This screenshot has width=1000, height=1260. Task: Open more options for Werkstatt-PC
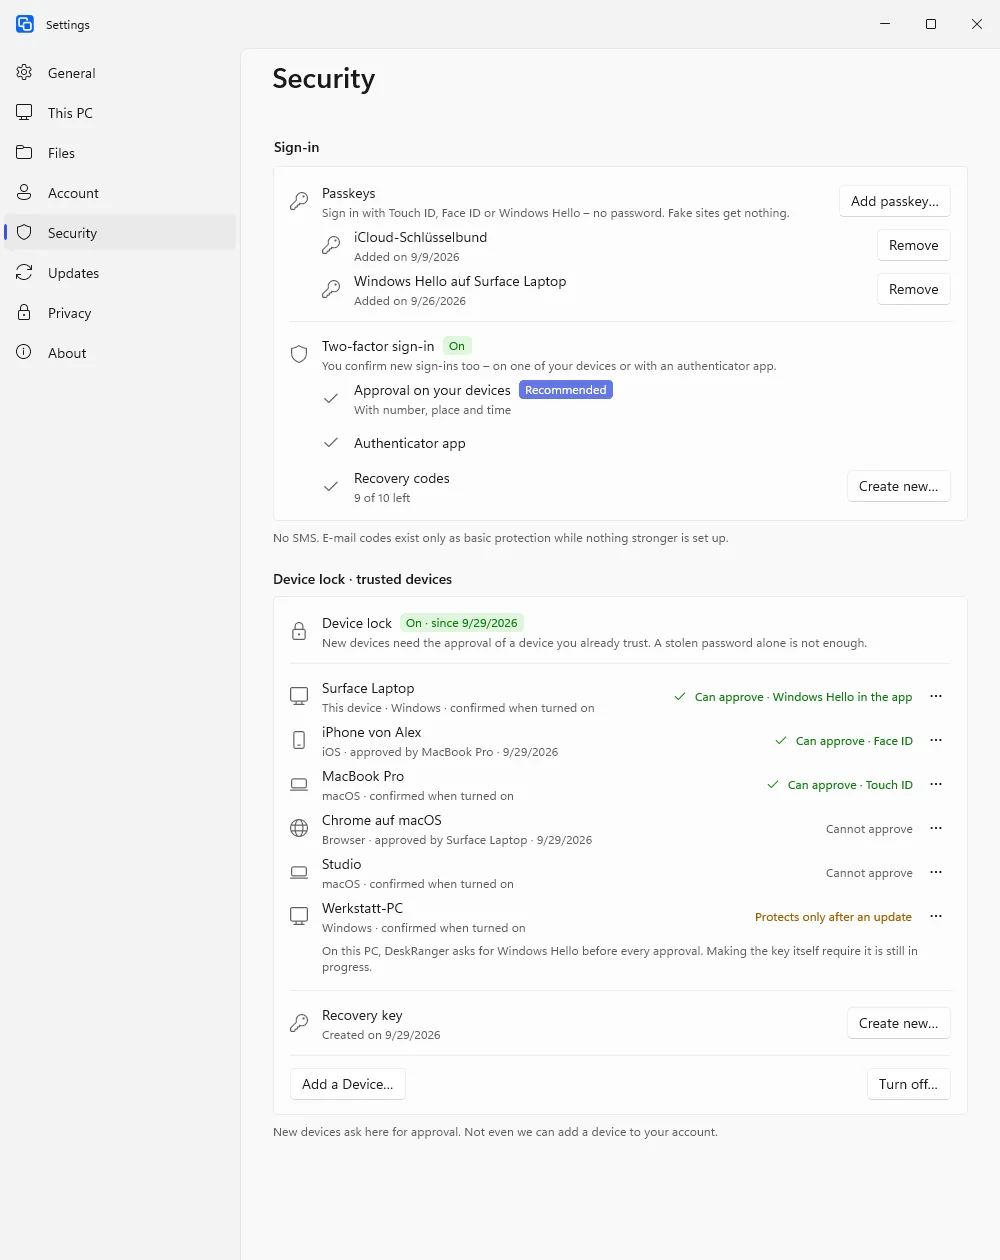936,916
